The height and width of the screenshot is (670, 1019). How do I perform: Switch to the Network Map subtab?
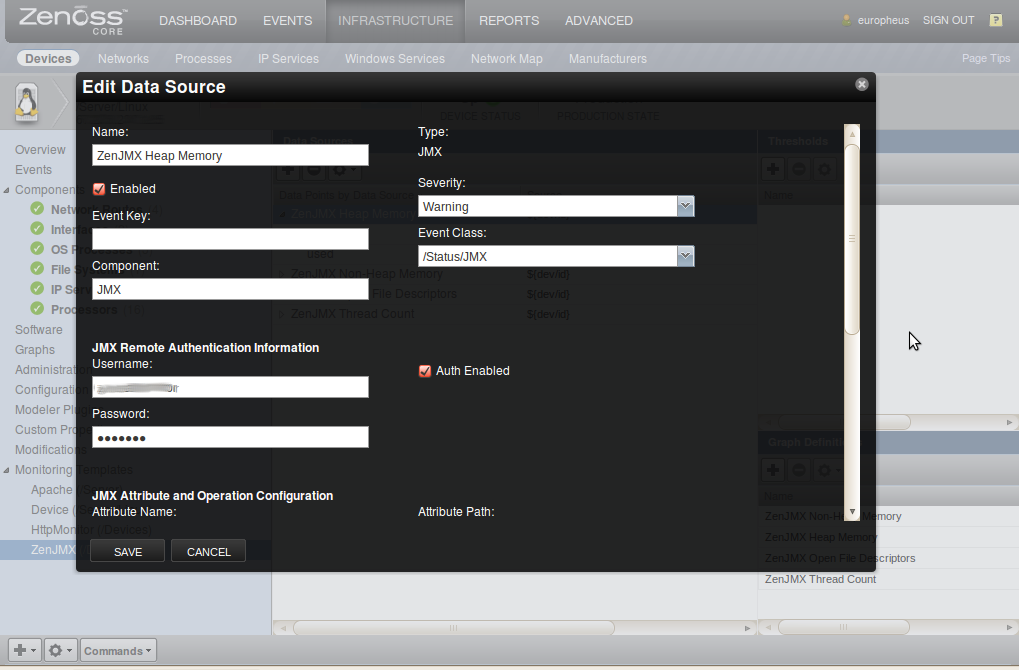click(506, 58)
